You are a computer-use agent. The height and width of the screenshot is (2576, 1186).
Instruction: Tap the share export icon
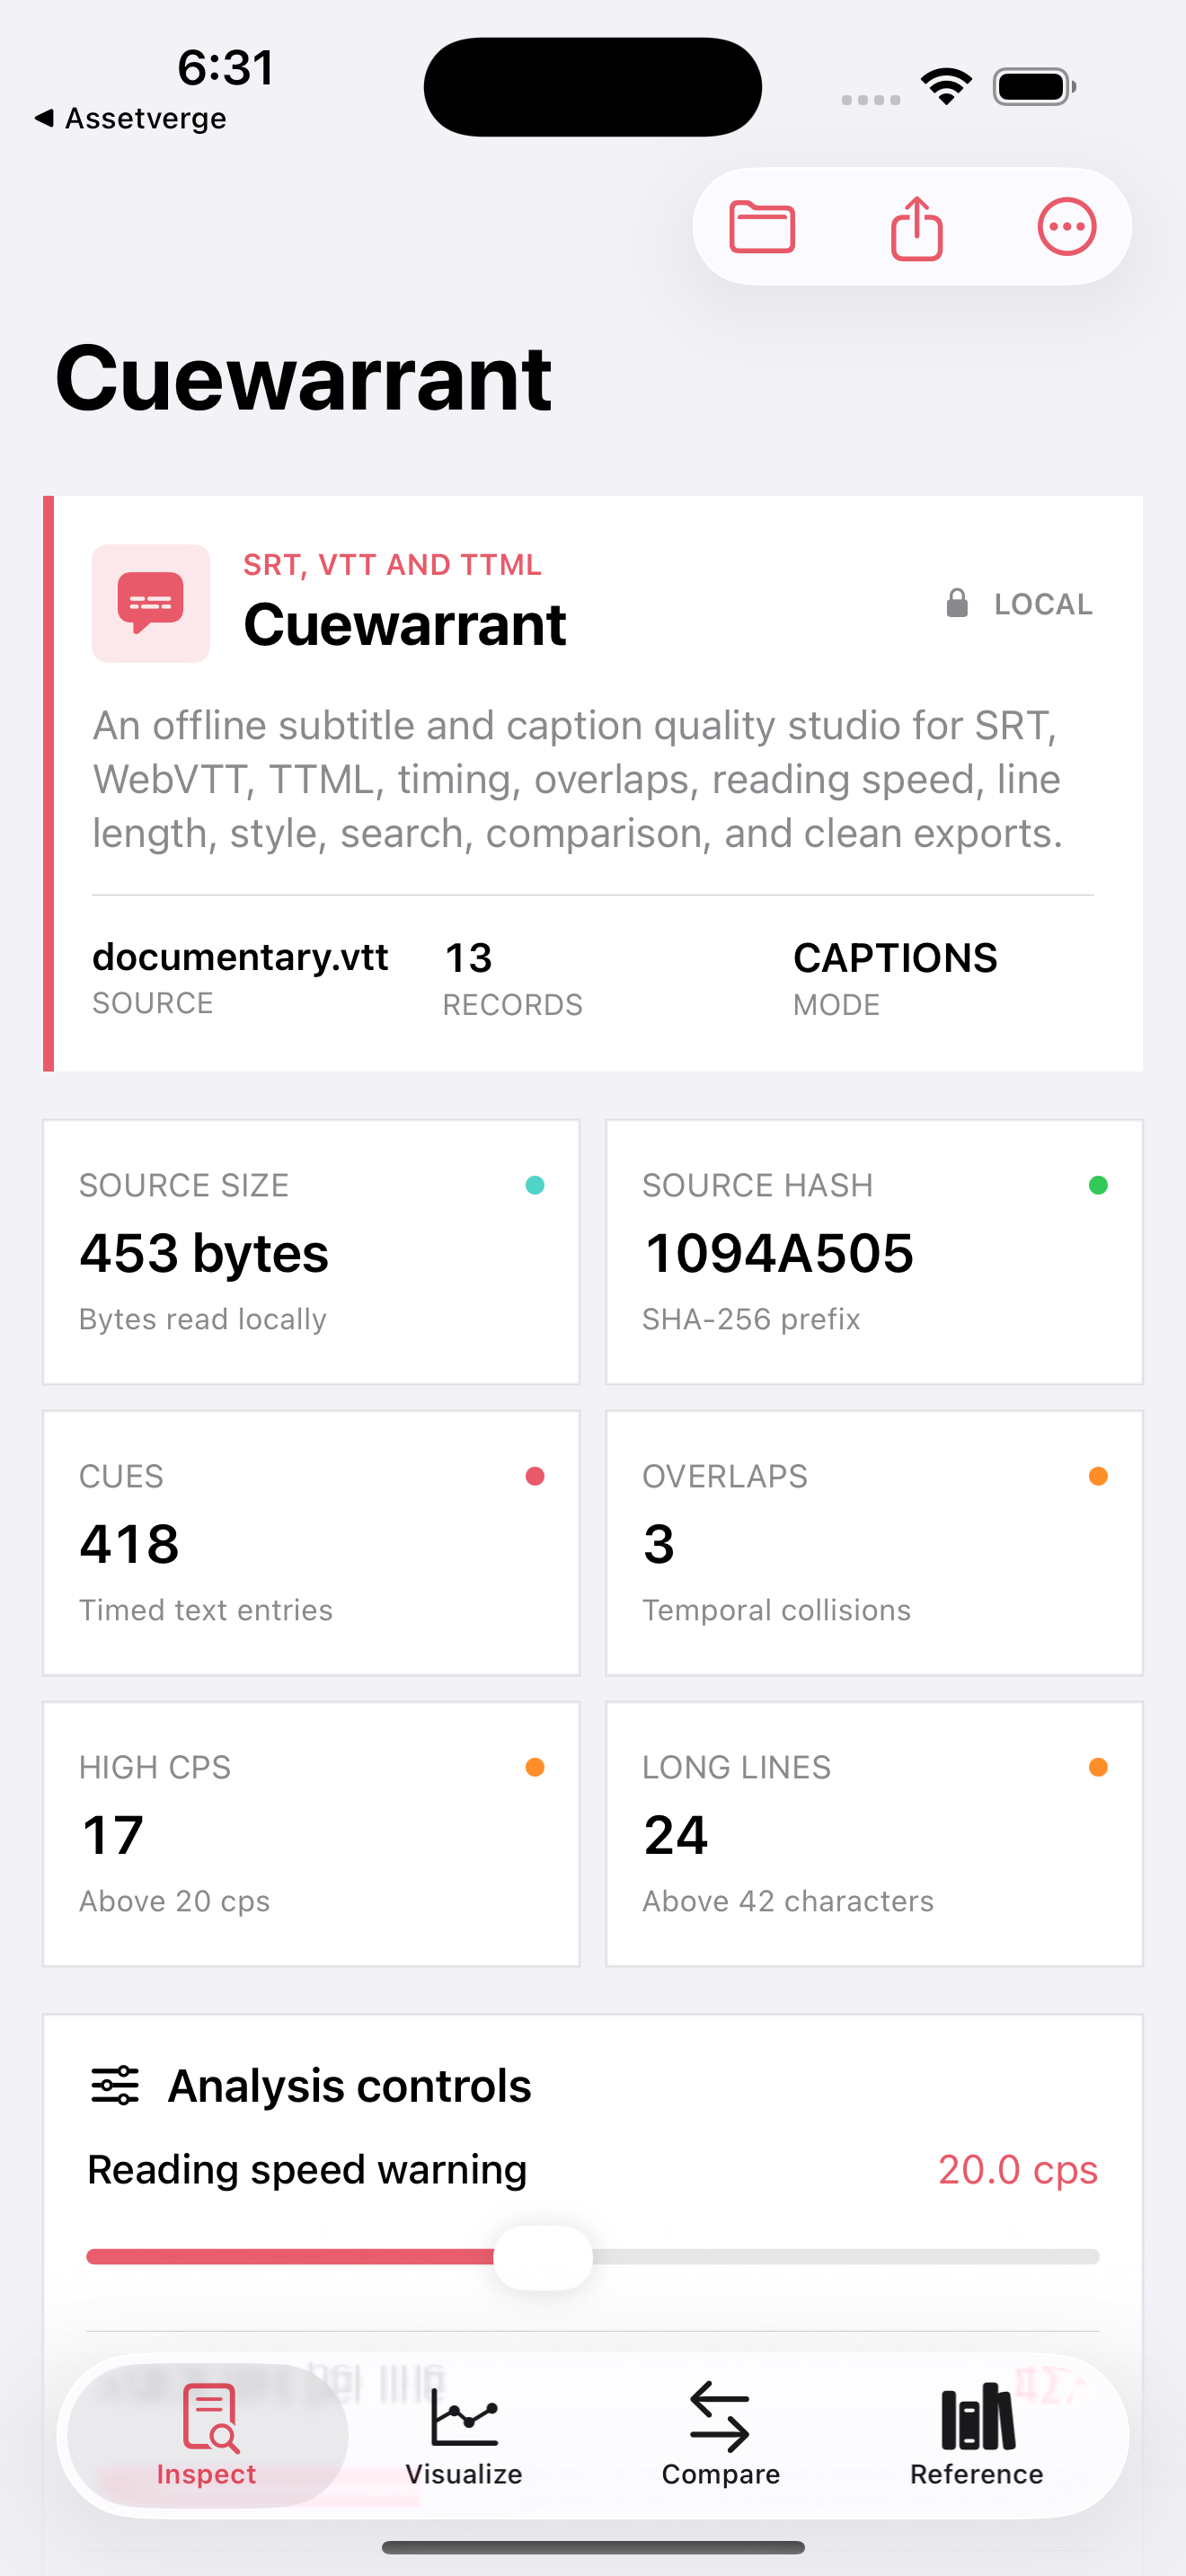916,227
